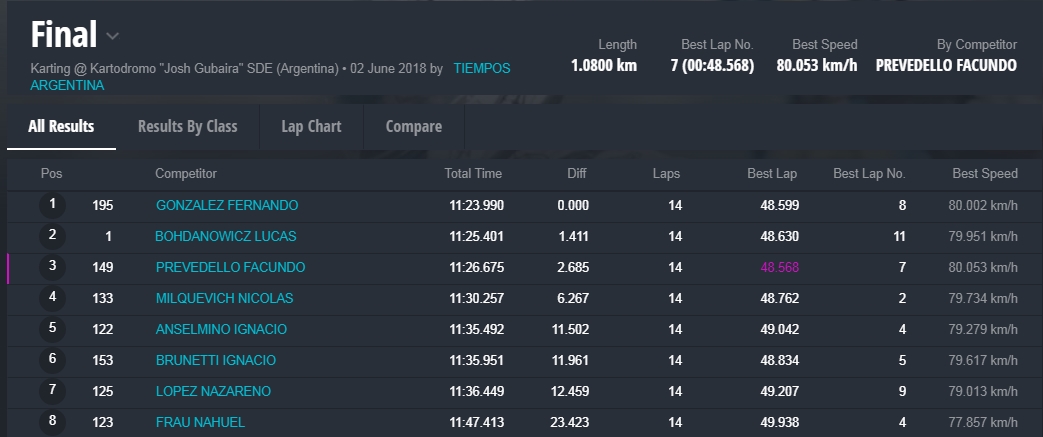Select the All Results tab
Screen dimensions: 1043x437
(61, 126)
